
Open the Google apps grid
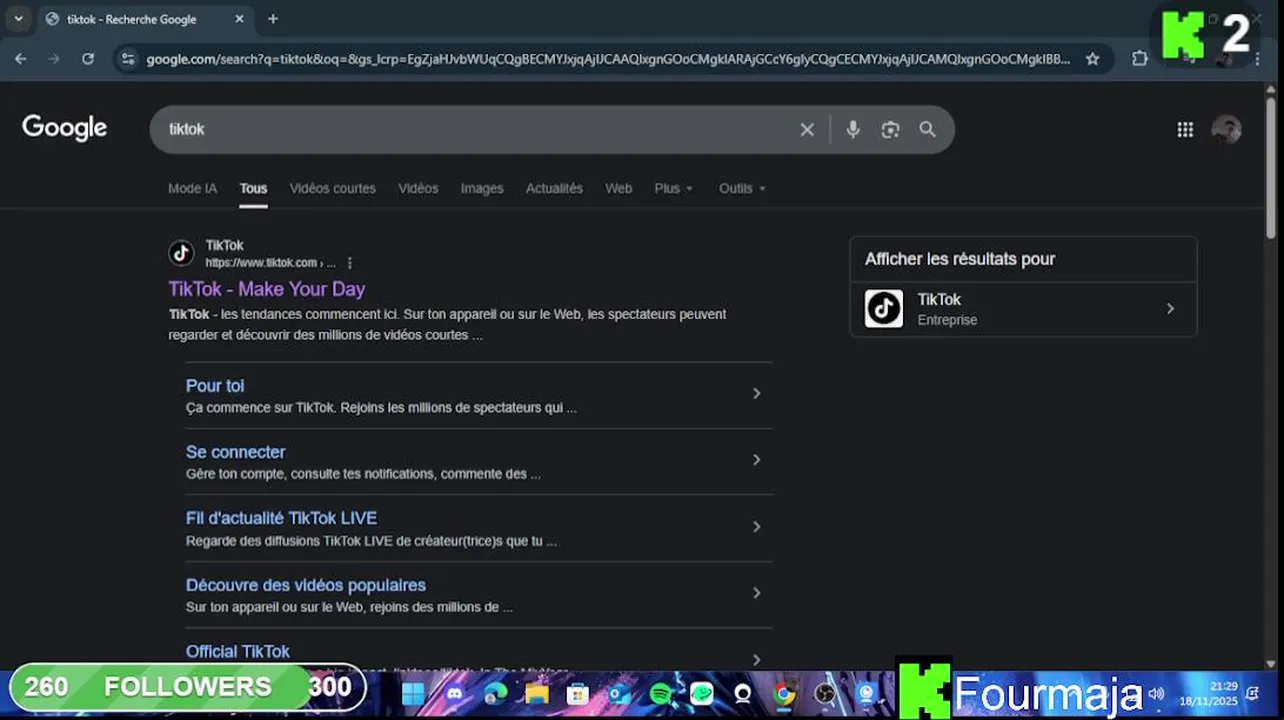[1185, 129]
